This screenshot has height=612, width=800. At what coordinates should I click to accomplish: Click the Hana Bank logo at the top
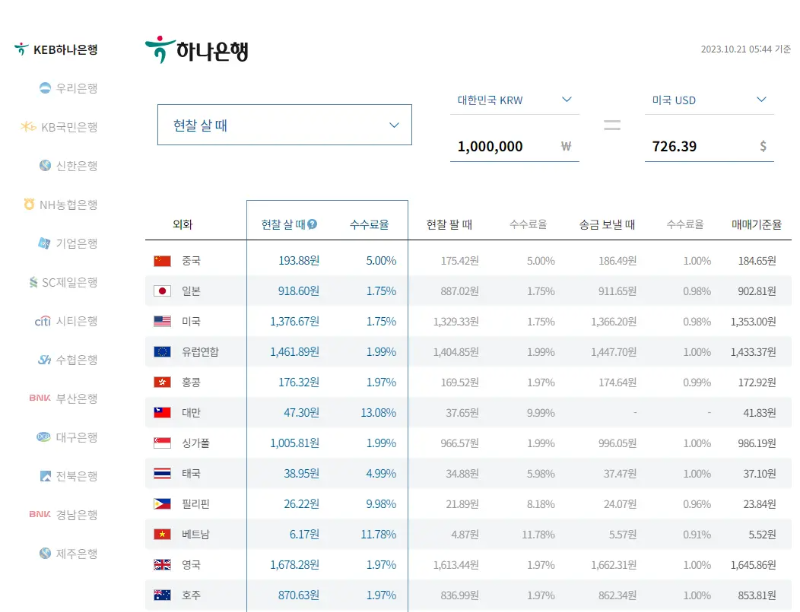point(195,49)
